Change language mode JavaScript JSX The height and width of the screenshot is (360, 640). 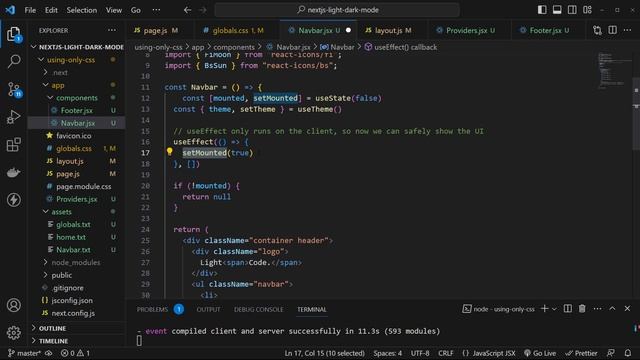tap(489, 353)
